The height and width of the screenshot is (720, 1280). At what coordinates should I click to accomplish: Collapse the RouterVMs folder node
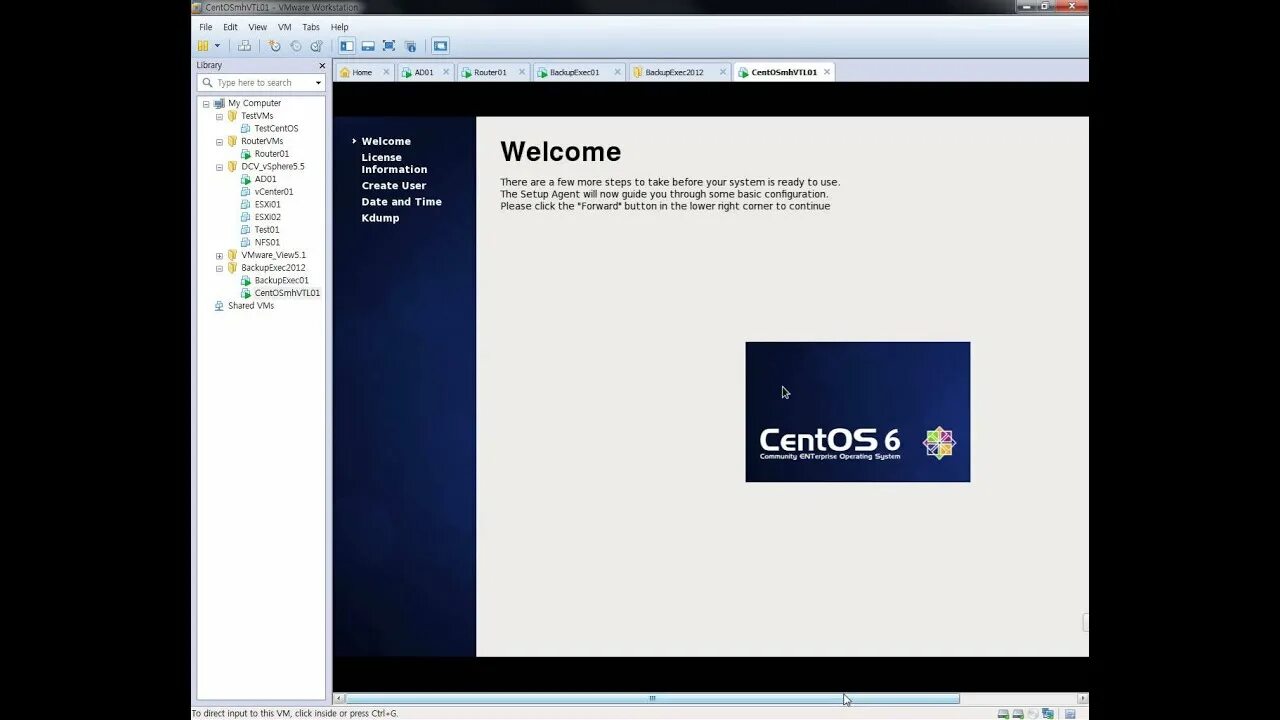(219, 142)
